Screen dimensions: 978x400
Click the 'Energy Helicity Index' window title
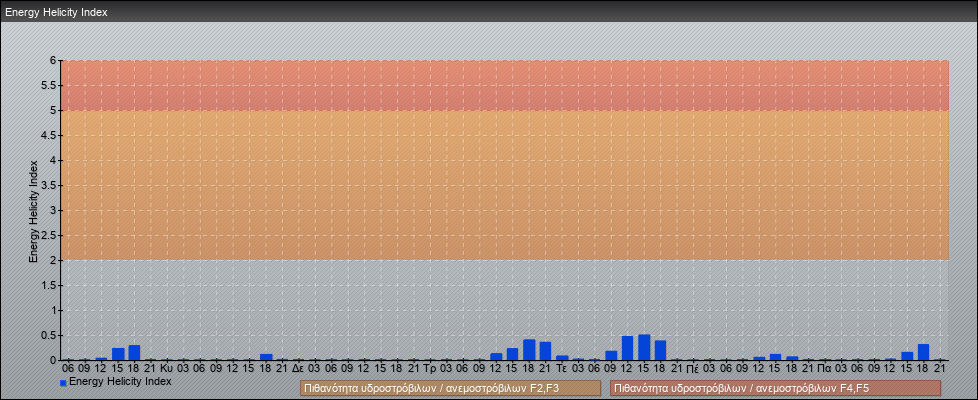coord(56,12)
